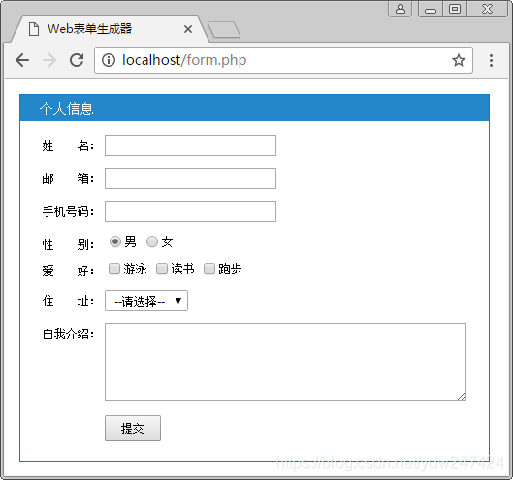Click the browser forward arrow
This screenshot has height=481, width=513.
coord(50,60)
